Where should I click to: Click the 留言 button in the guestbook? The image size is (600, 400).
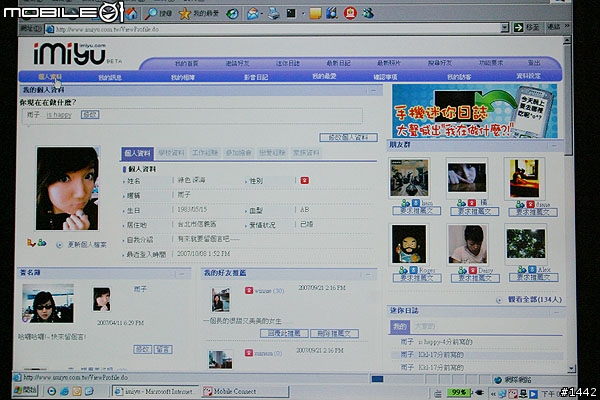point(163,349)
